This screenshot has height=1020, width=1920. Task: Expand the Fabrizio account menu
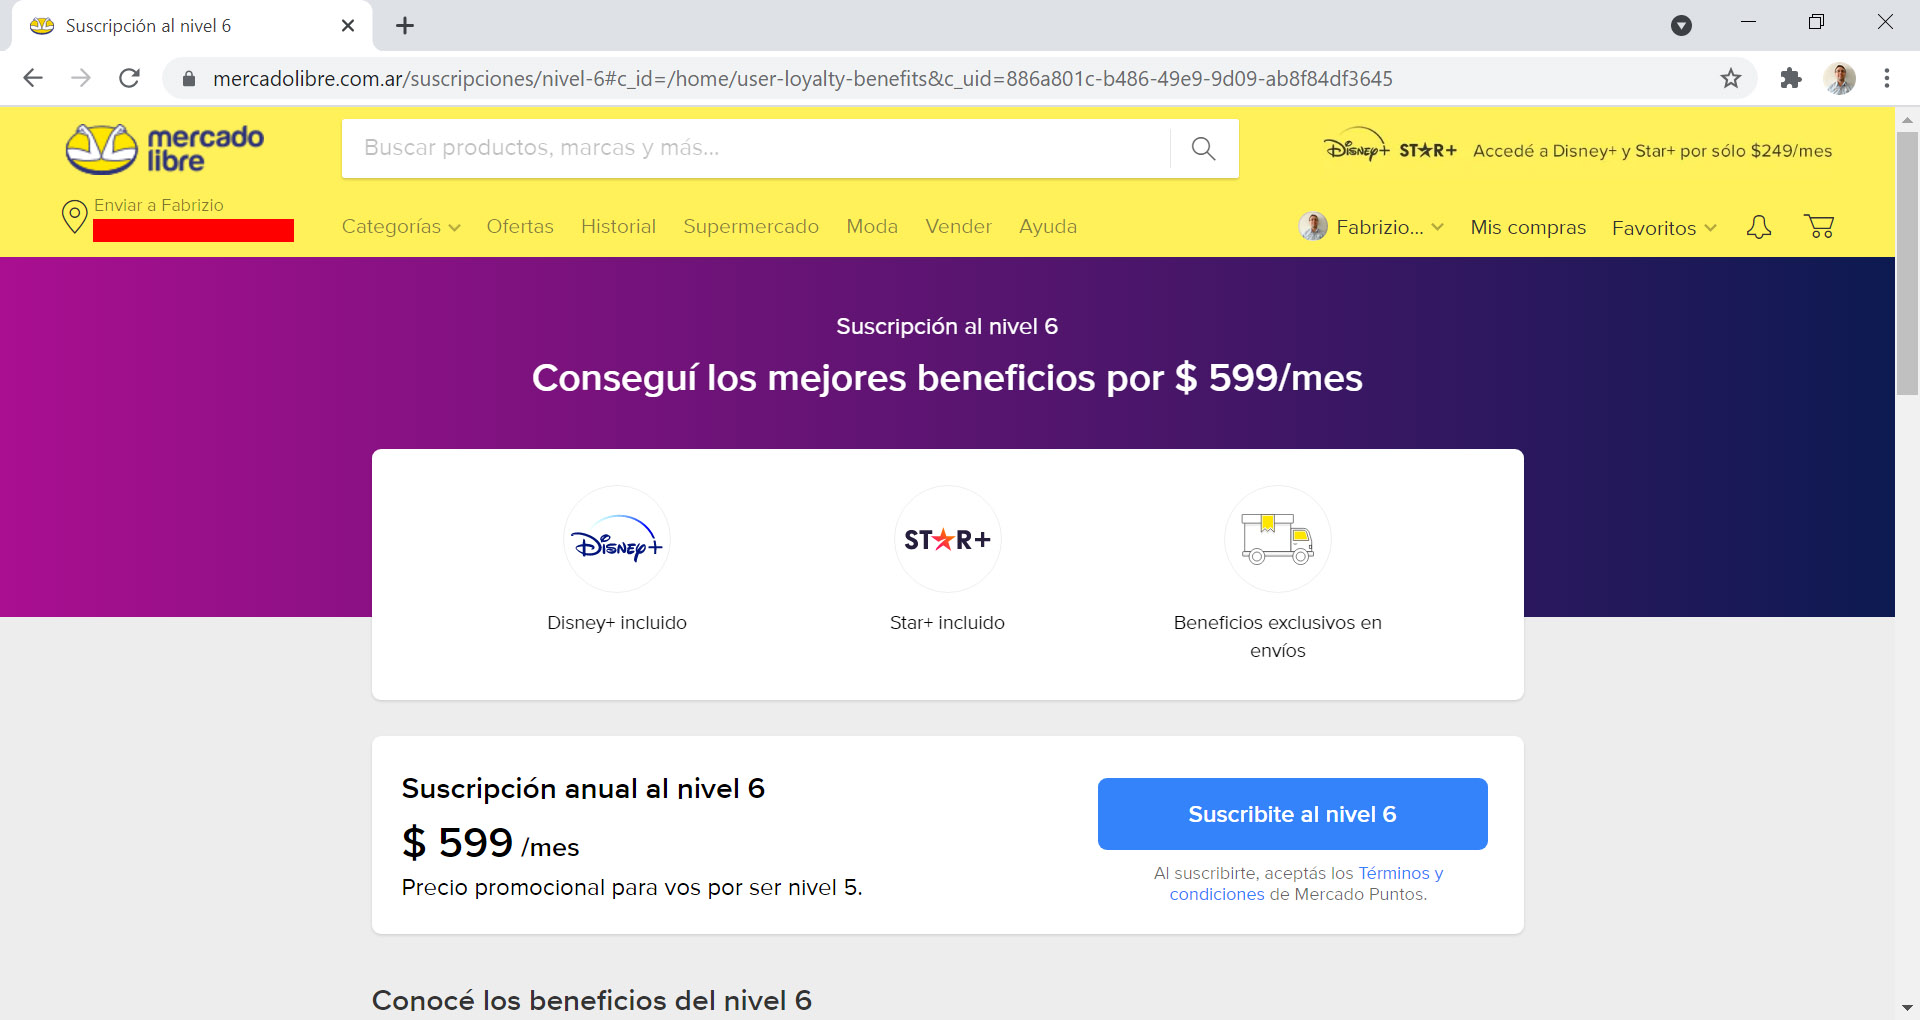pos(1390,227)
